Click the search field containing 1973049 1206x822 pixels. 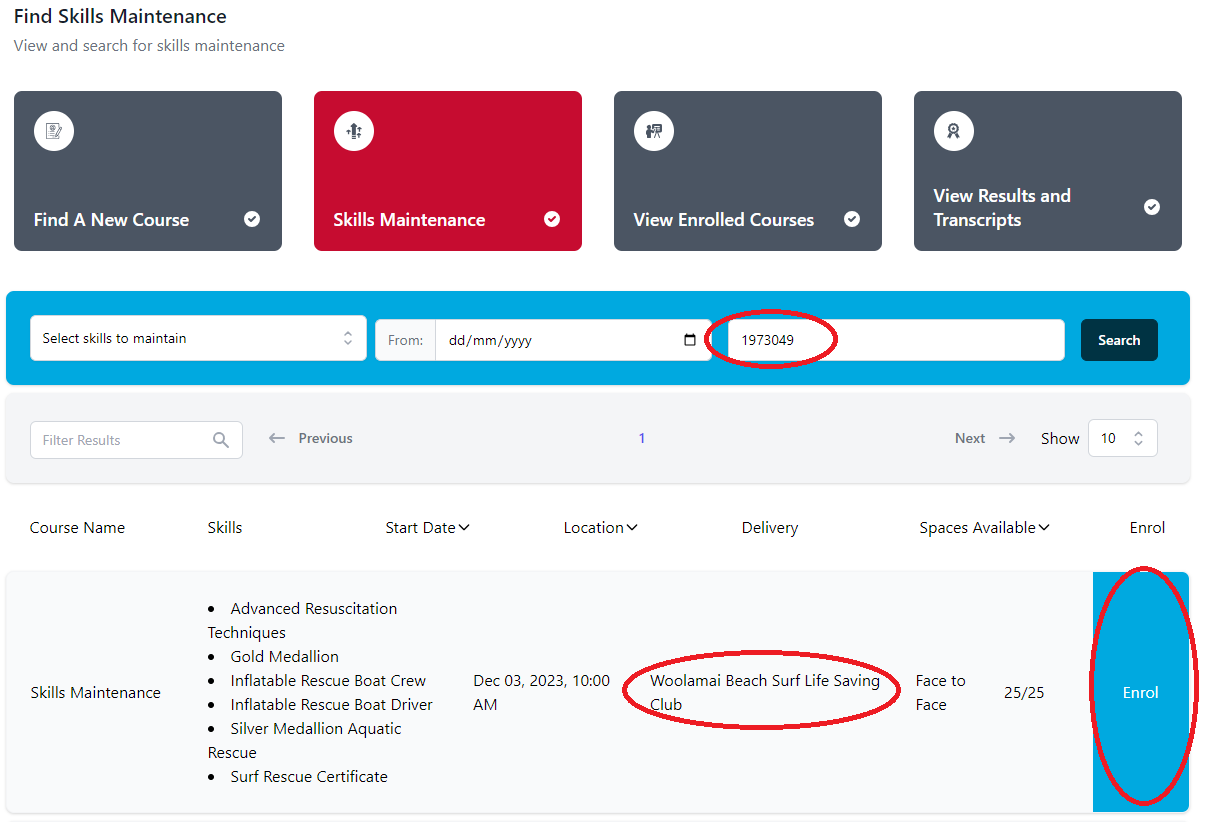[896, 340]
